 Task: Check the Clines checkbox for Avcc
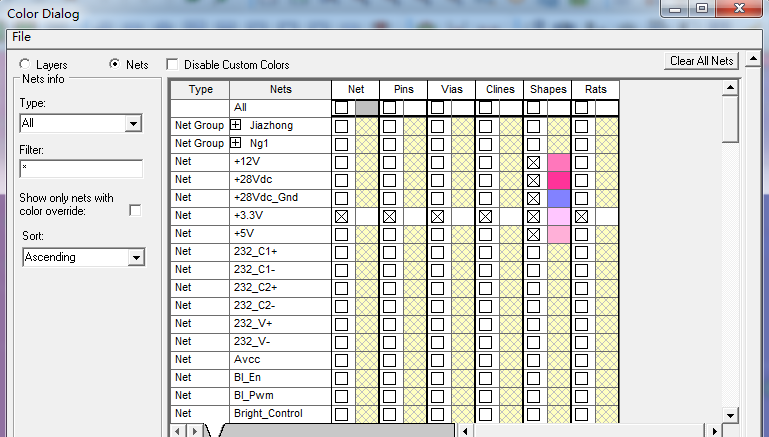pos(486,360)
